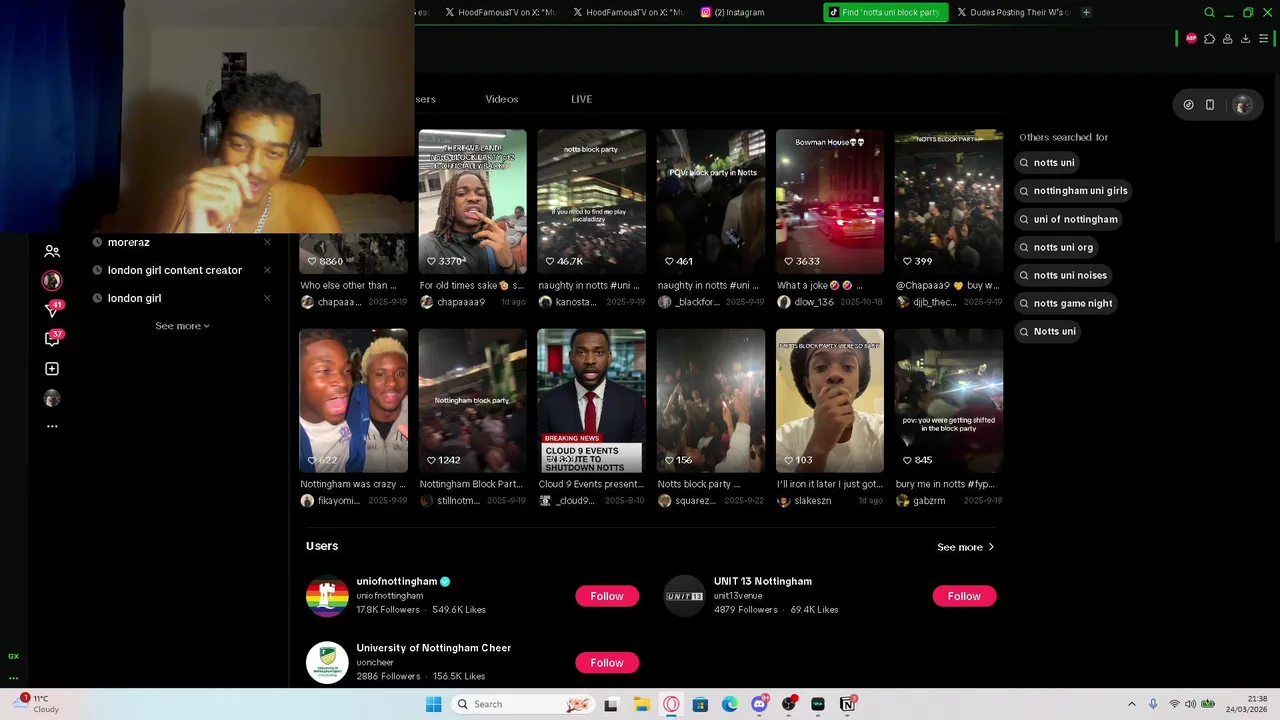
Task: Click the Windows taskbar Search box
Action: [x=522, y=704]
